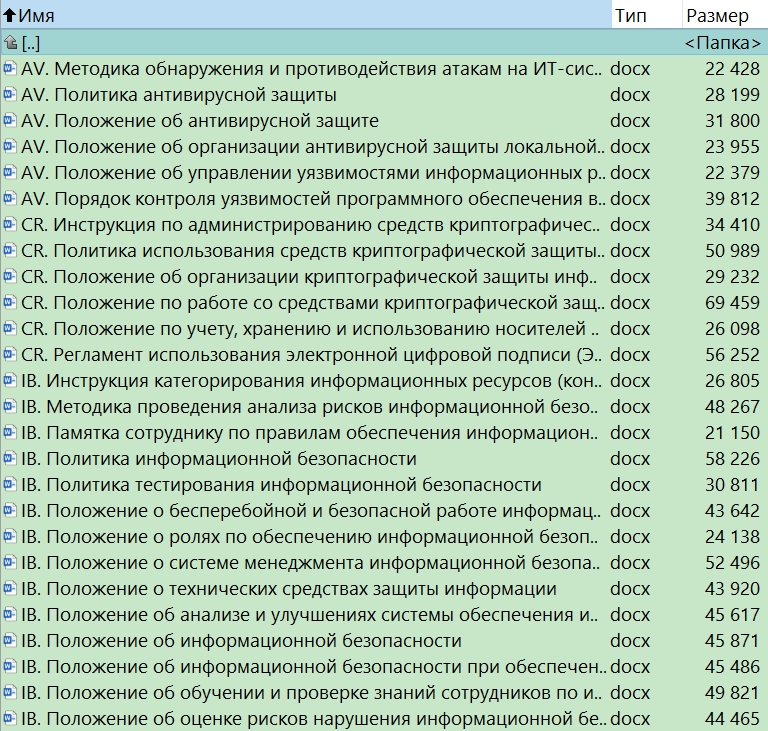
Task: Select IB. Положение об оценке рисков нарушения
Action: (384, 718)
